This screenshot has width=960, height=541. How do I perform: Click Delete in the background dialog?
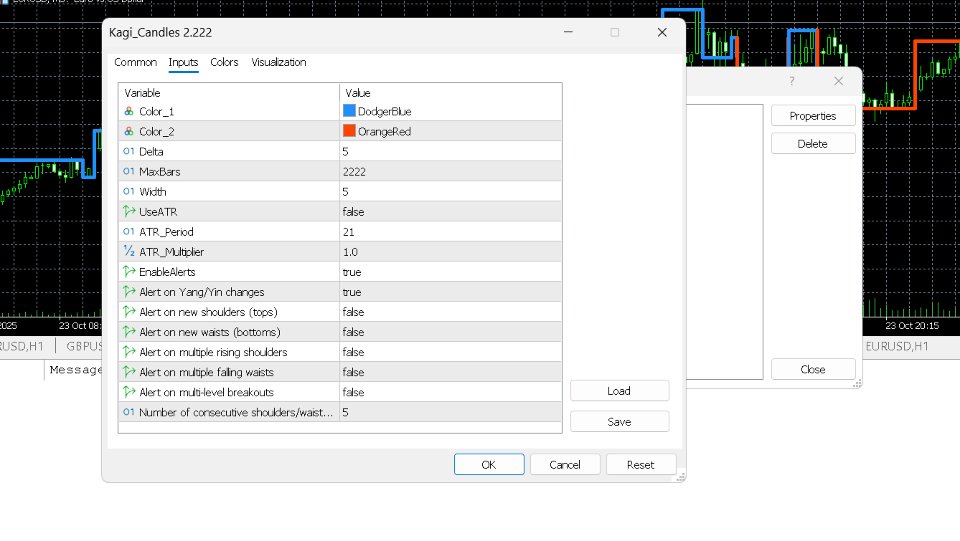click(812, 144)
